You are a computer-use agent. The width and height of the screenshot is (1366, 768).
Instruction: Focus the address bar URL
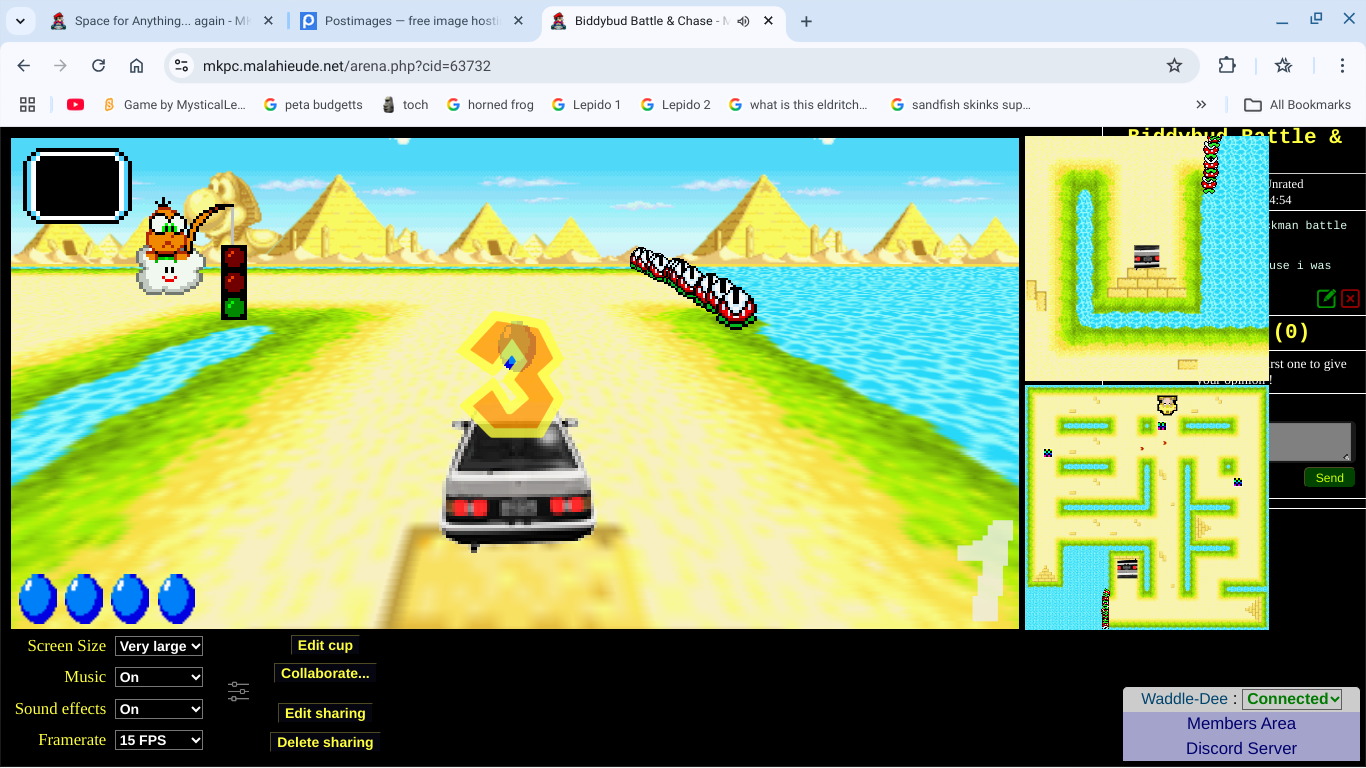coord(347,66)
